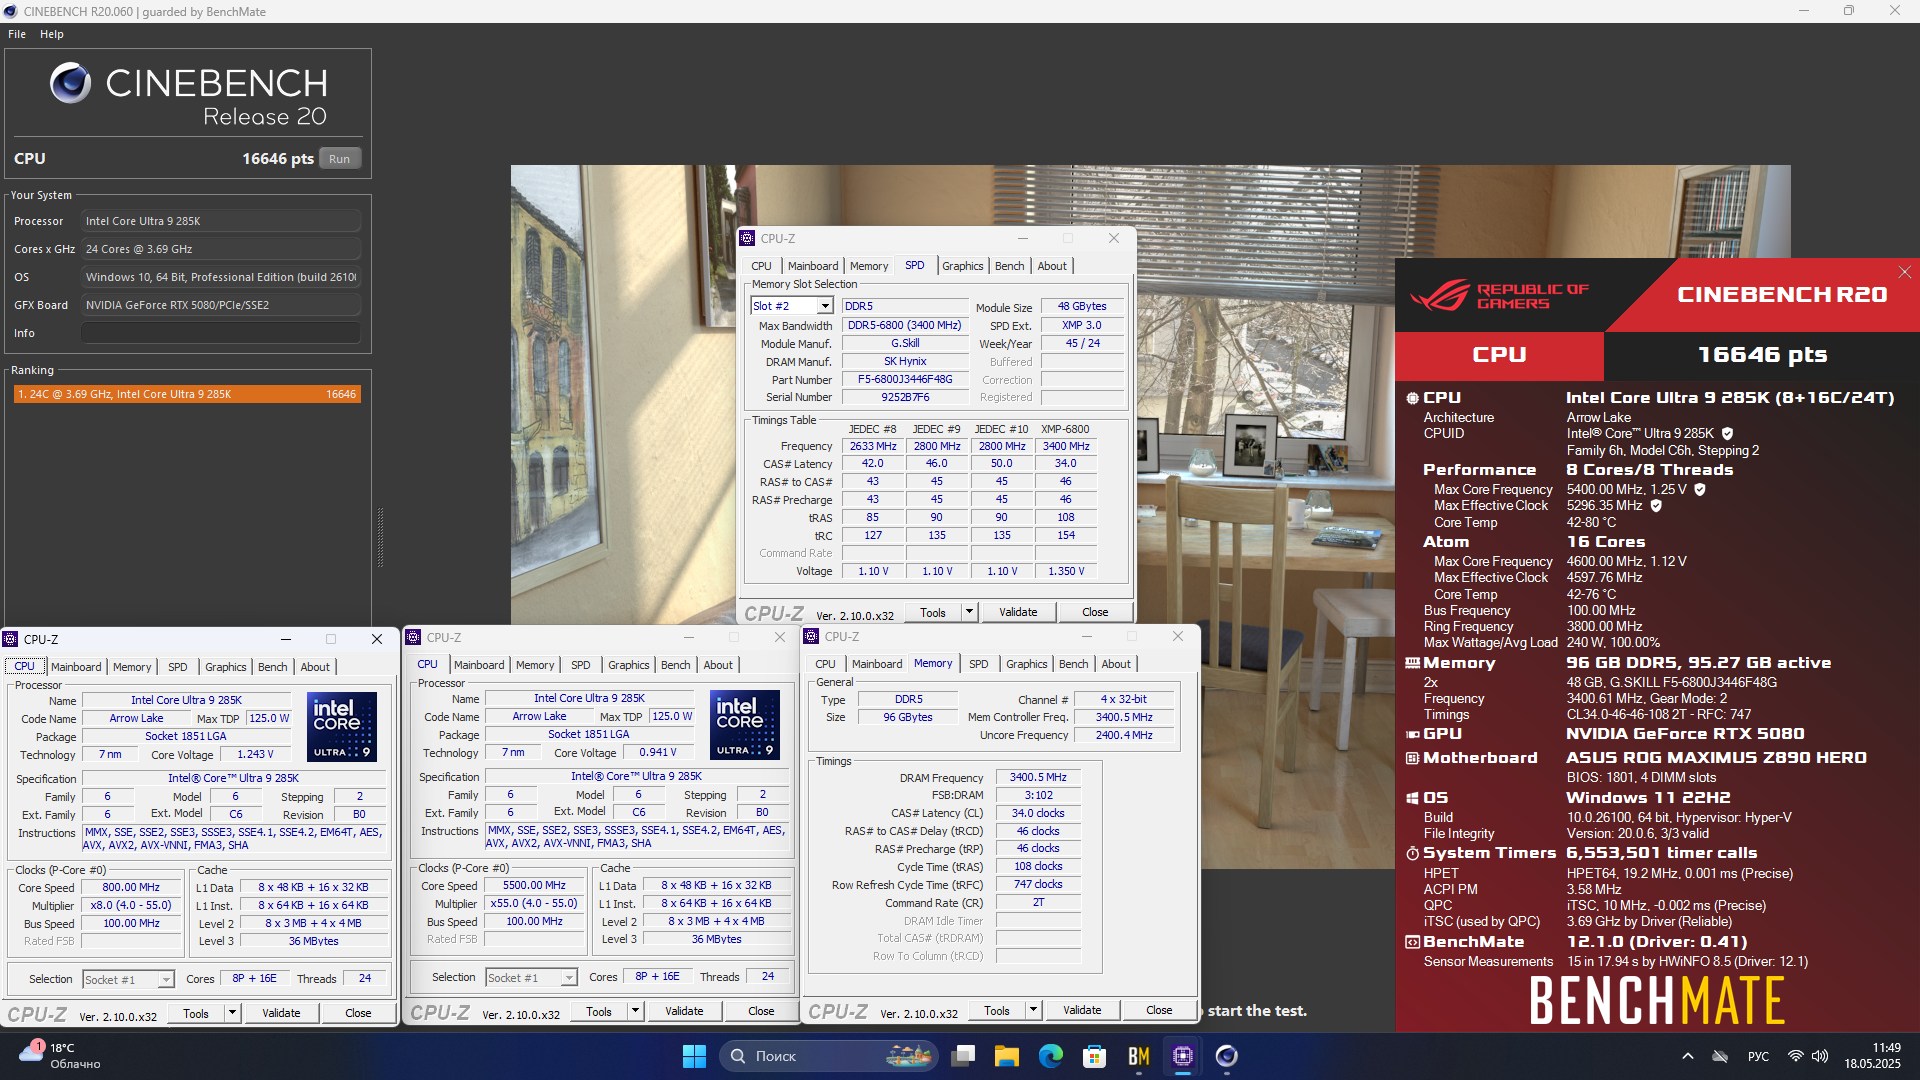The height and width of the screenshot is (1080, 1920).
Task: Expand the Tools arrow in the CPU-Z SPD window
Action: point(969,612)
